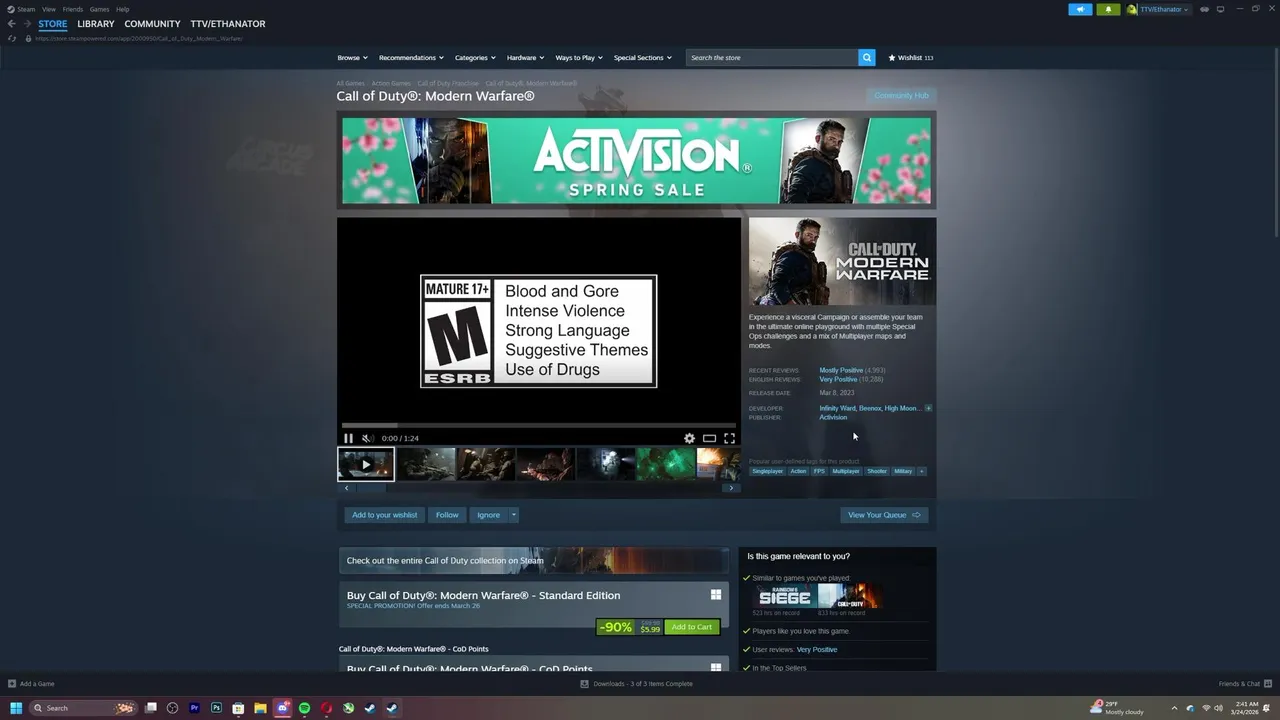Click the Community Hub button

[901, 96]
